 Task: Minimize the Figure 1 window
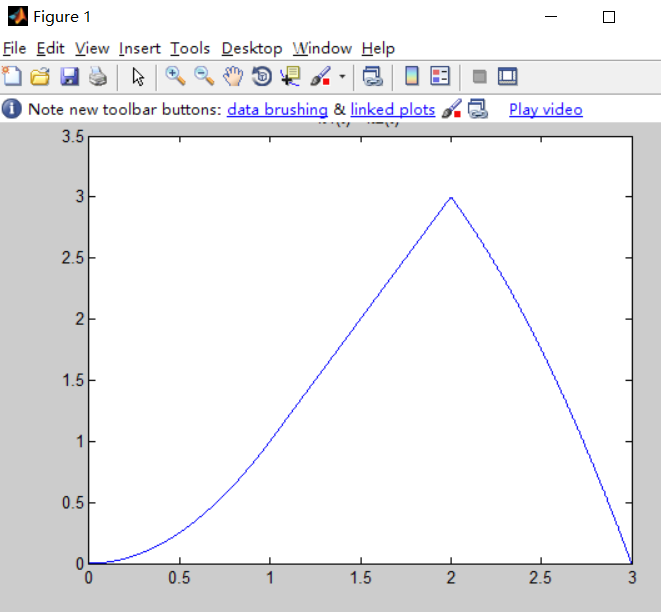coord(551,17)
